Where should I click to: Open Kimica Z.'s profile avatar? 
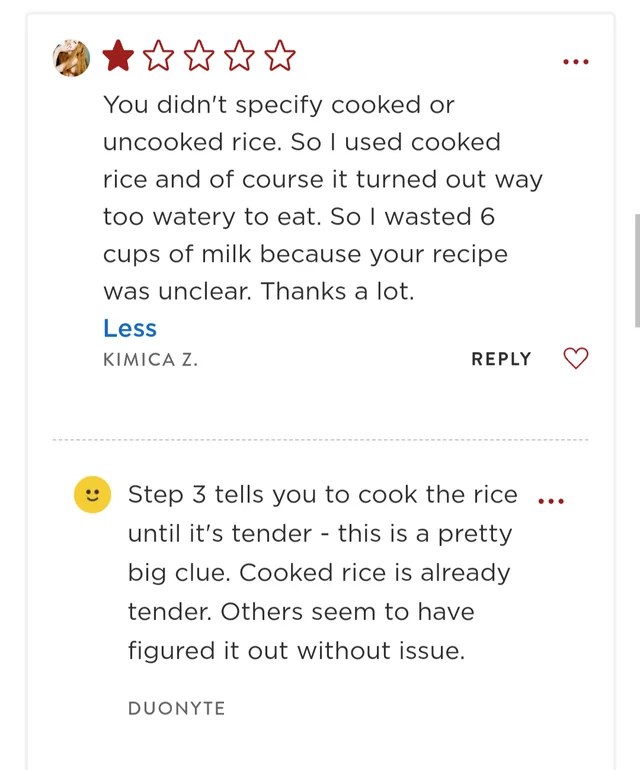pyautogui.click(x=71, y=58)
